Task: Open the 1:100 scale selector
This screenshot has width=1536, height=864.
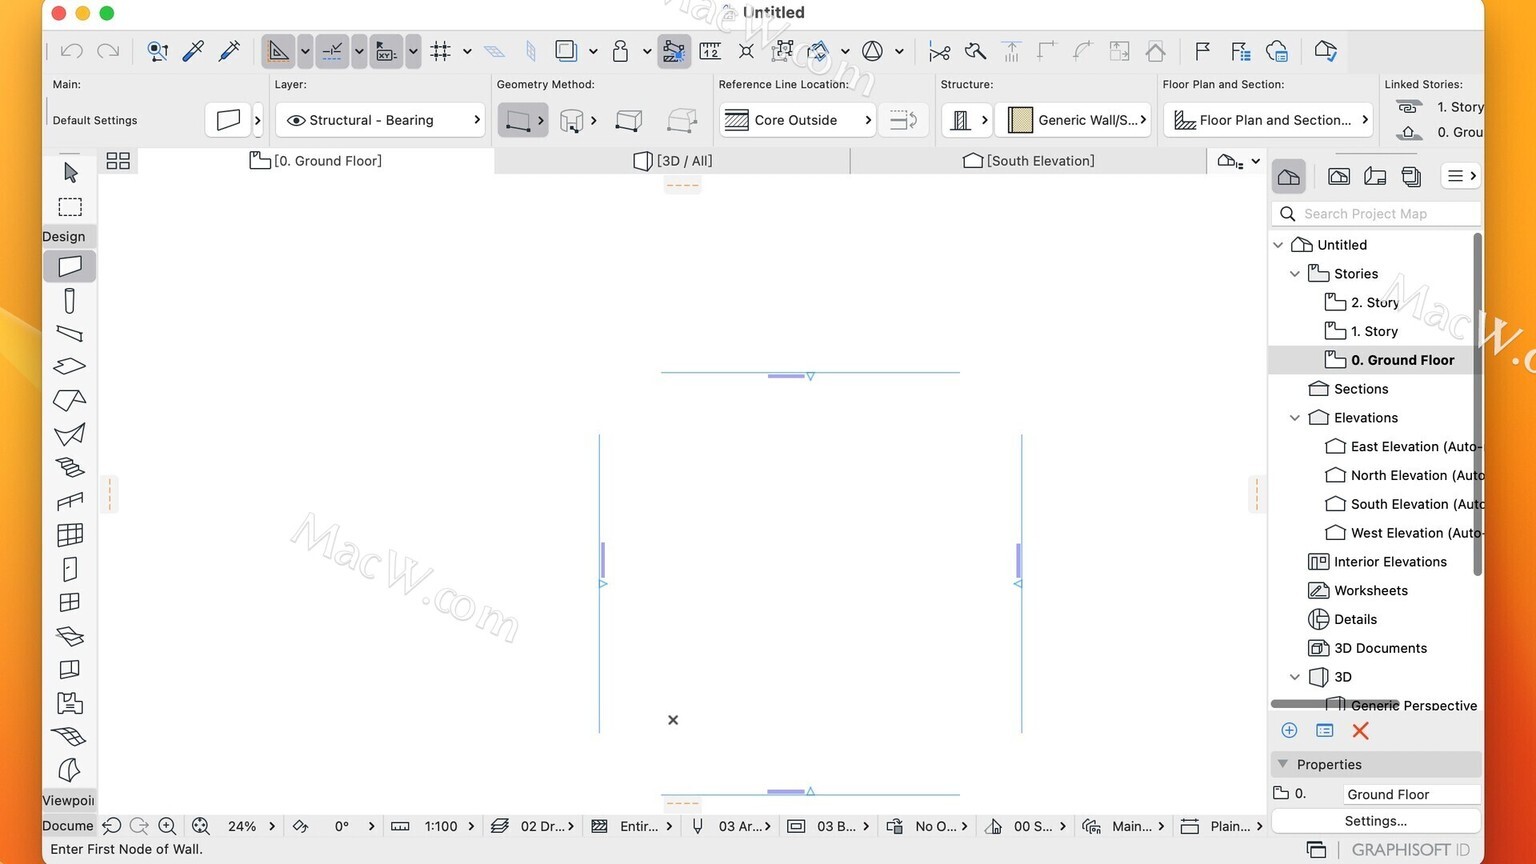Action: pyautogui.click(x=441, y=826)
